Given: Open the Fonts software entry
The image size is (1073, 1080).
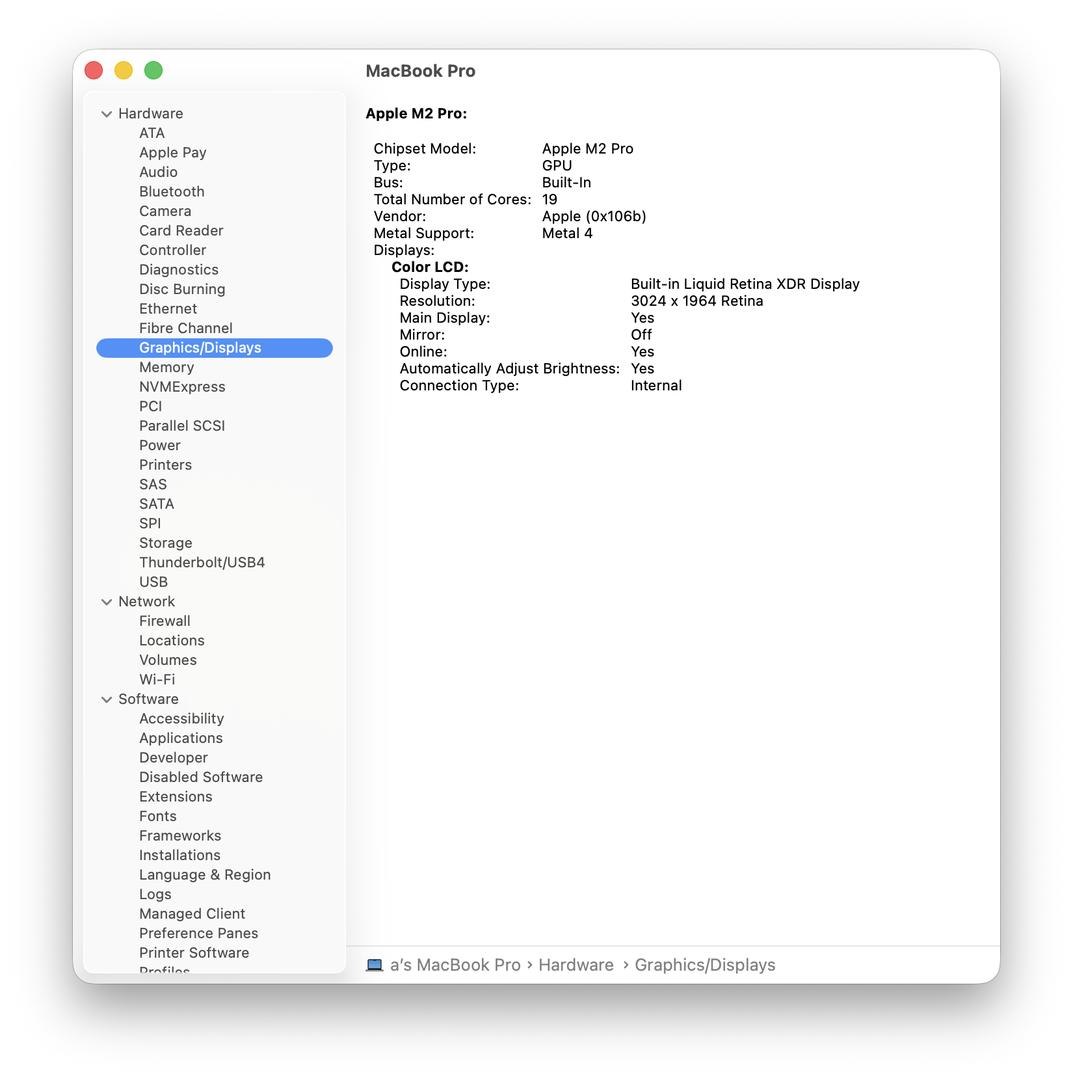Looking at the screenshot, I should 157,816.
